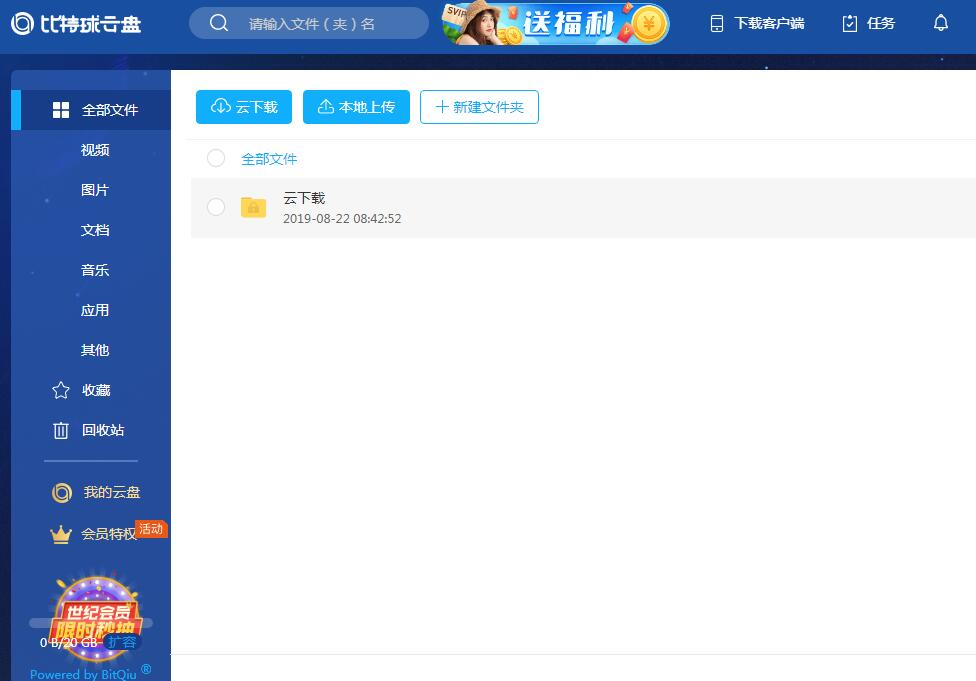Select the 文档 category
976x681 pixels.
pyautogui.click(x=95, y=230)
